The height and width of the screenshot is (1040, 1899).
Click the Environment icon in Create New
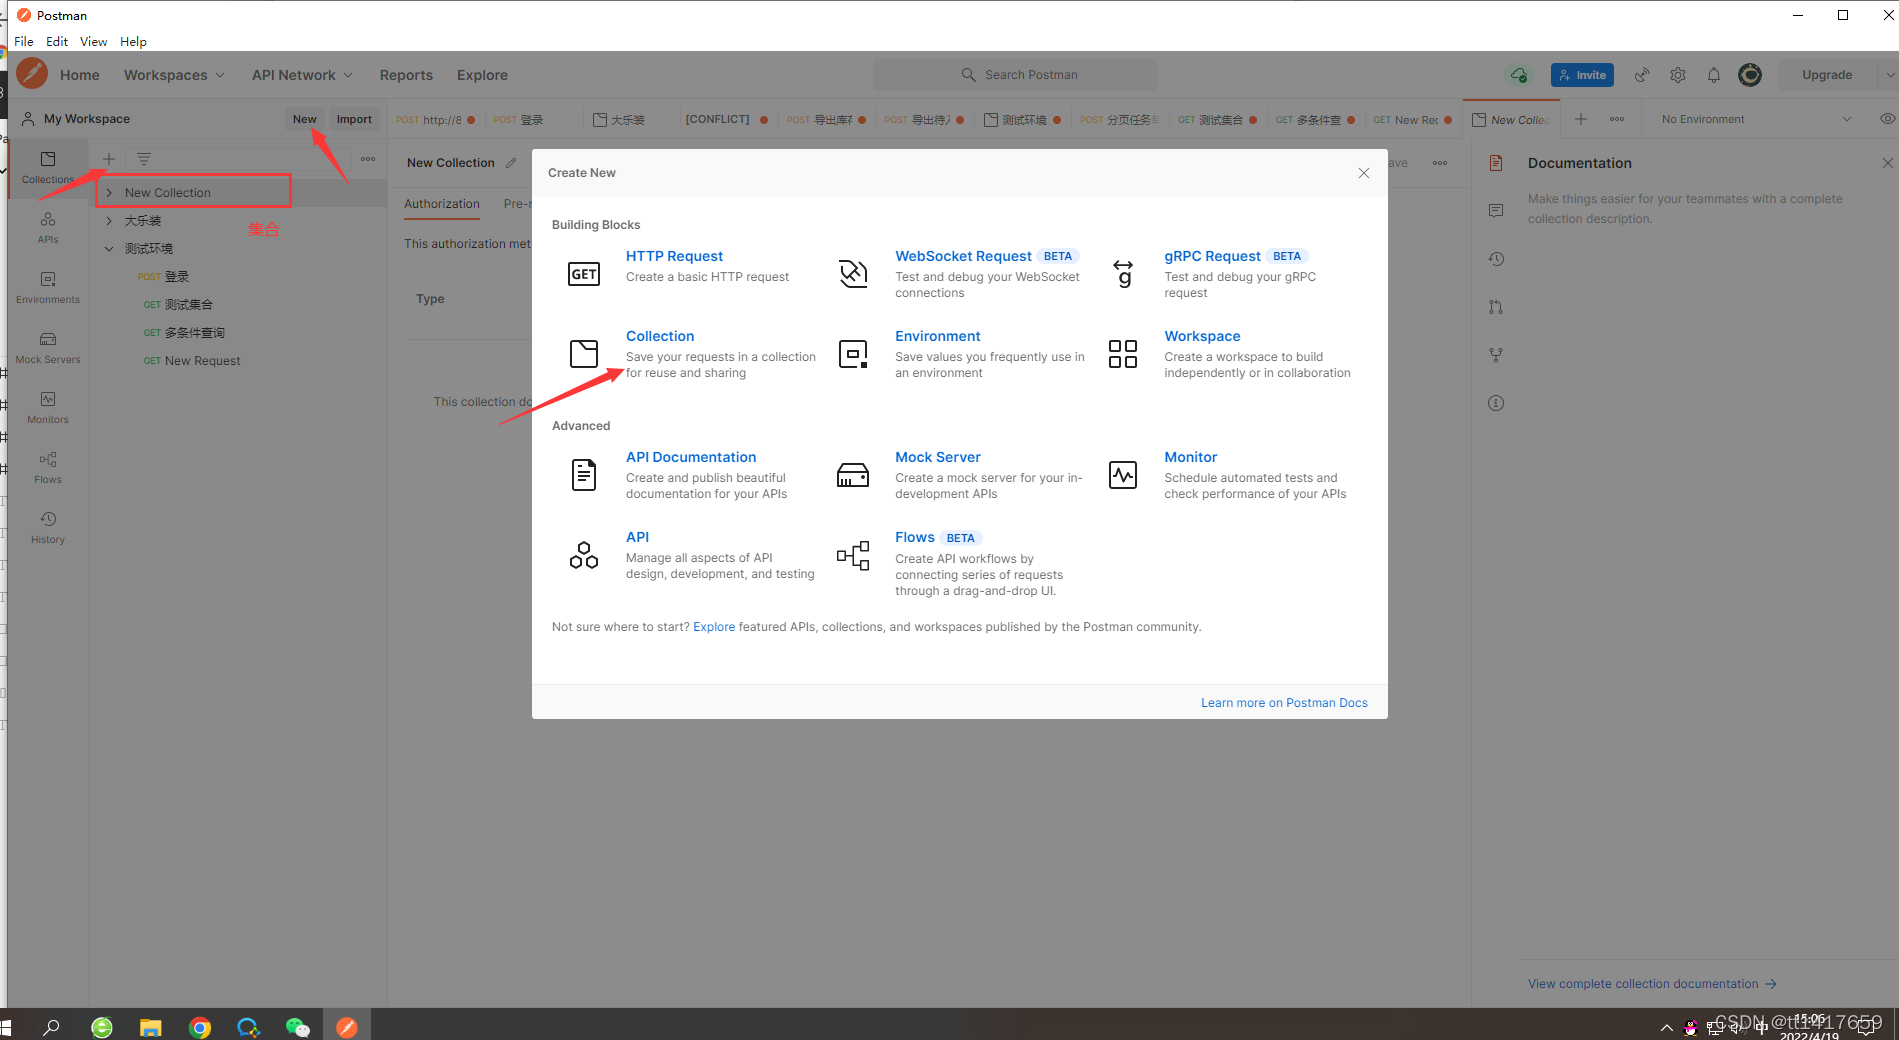pos(853,354)
